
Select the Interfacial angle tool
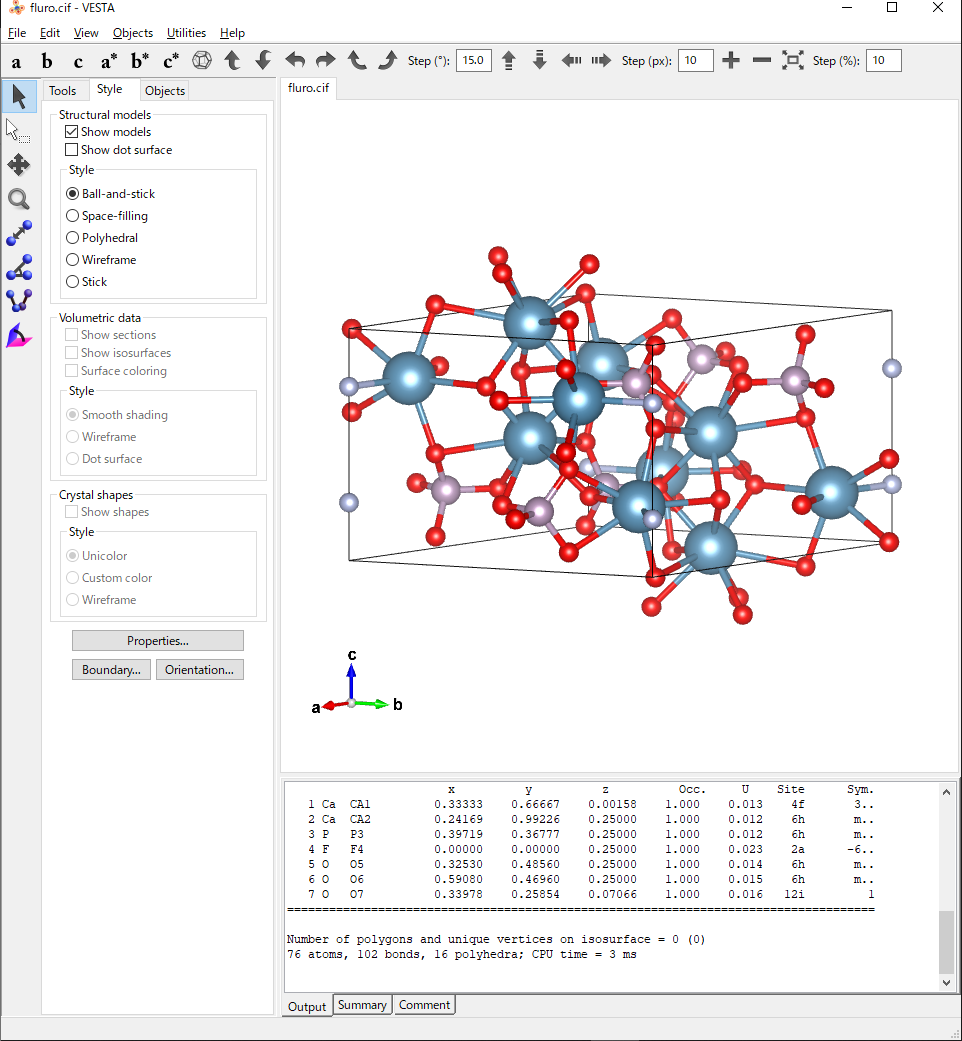tap(19, 336)
